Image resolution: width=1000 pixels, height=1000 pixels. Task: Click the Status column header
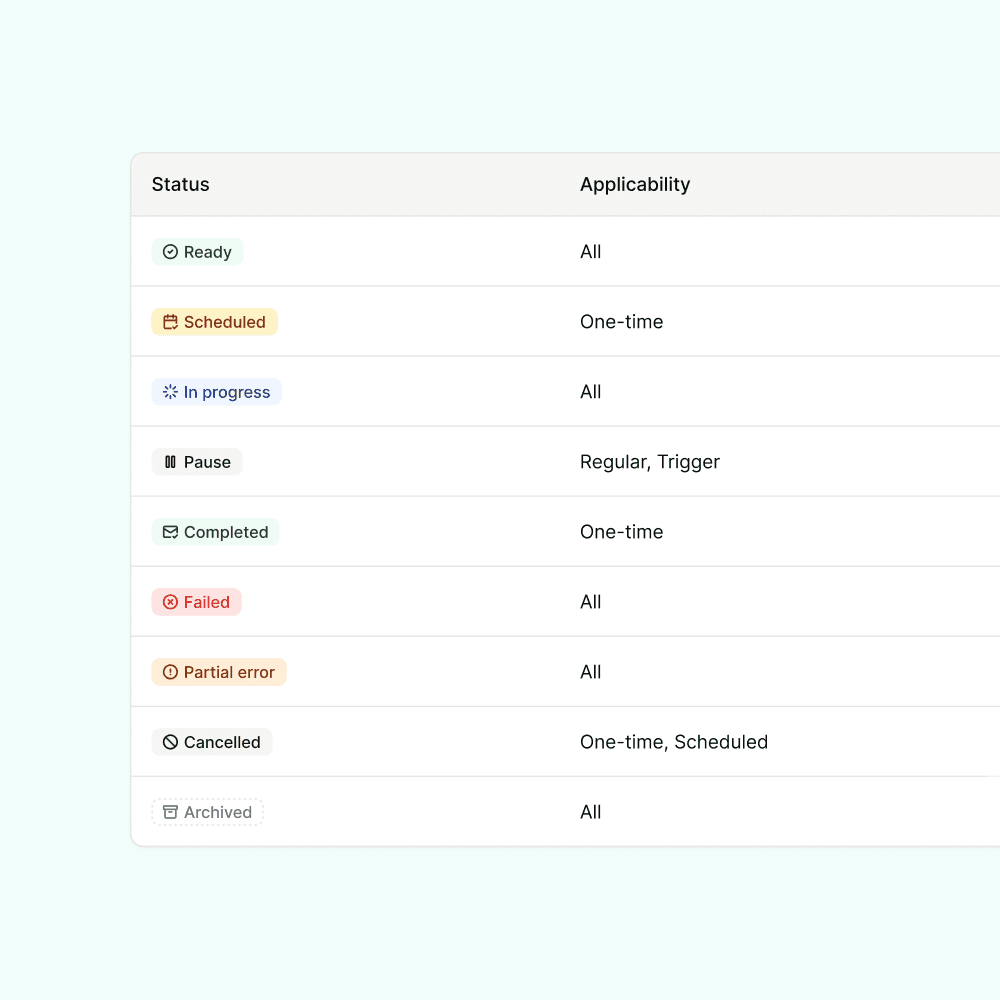click(x=180, y=184)
